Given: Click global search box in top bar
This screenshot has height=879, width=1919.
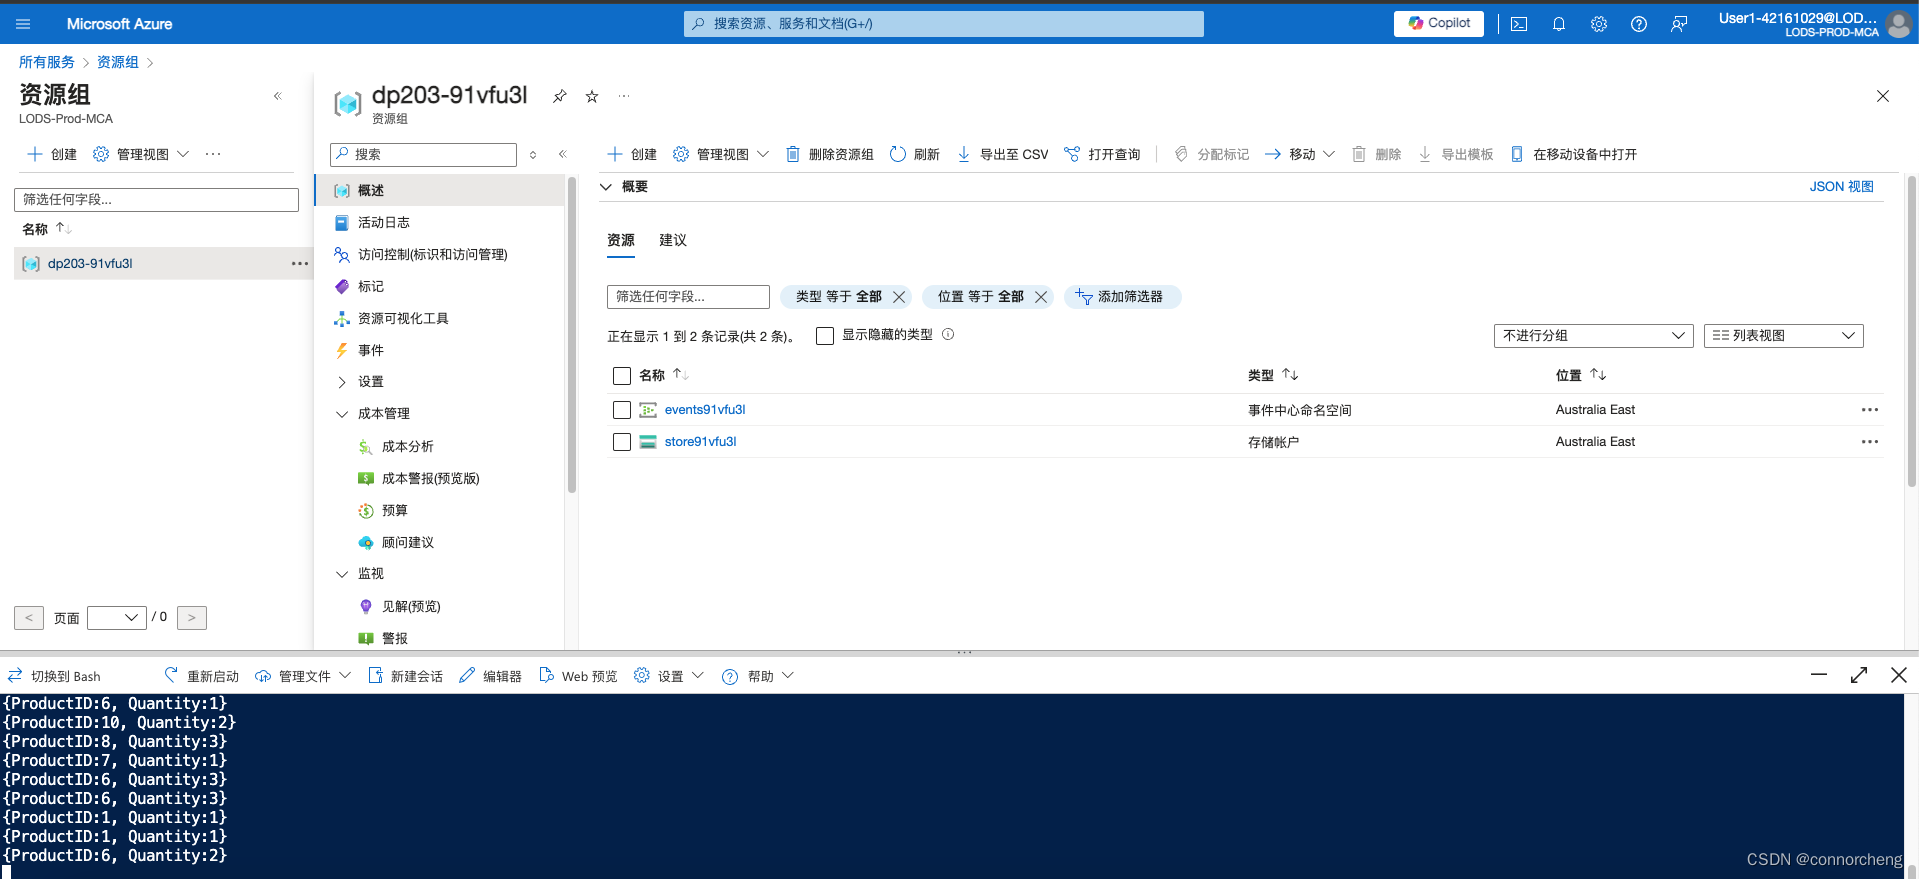Looking at the screenshot, I should [x=944, y=24].
